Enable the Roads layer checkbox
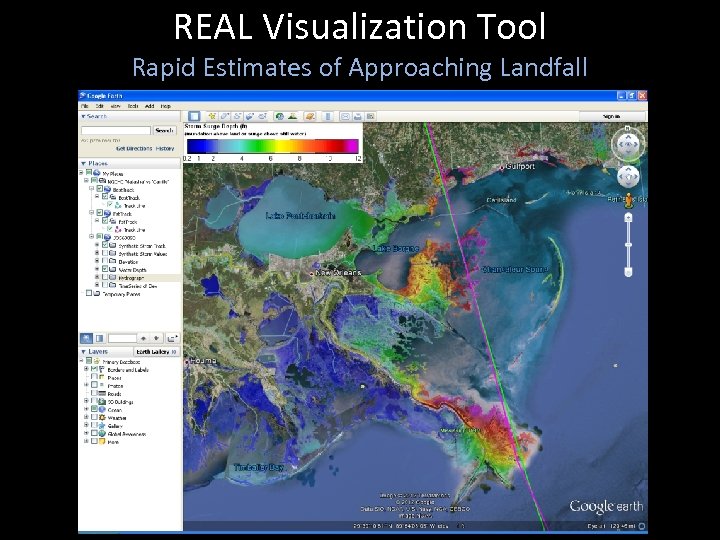Viewport: 720px width, 540px height. 94,394
